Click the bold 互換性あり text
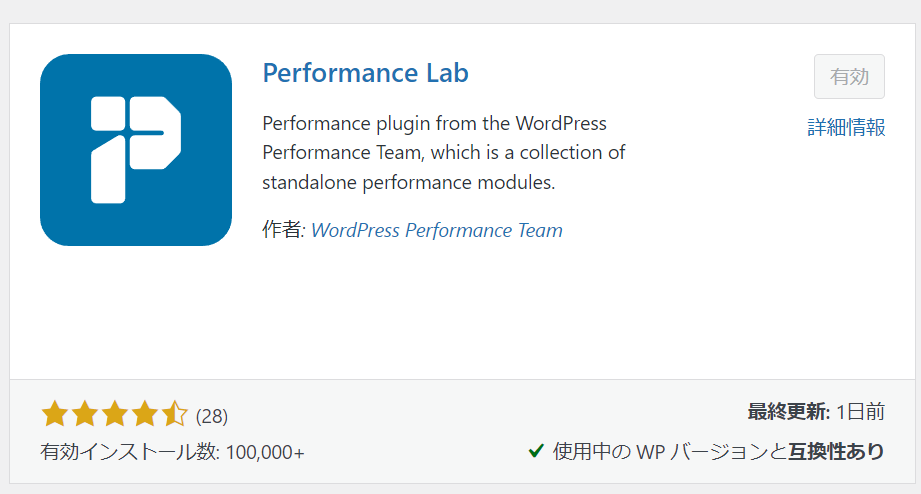Viewport: 921px width, 494px height. pos(836,451)
